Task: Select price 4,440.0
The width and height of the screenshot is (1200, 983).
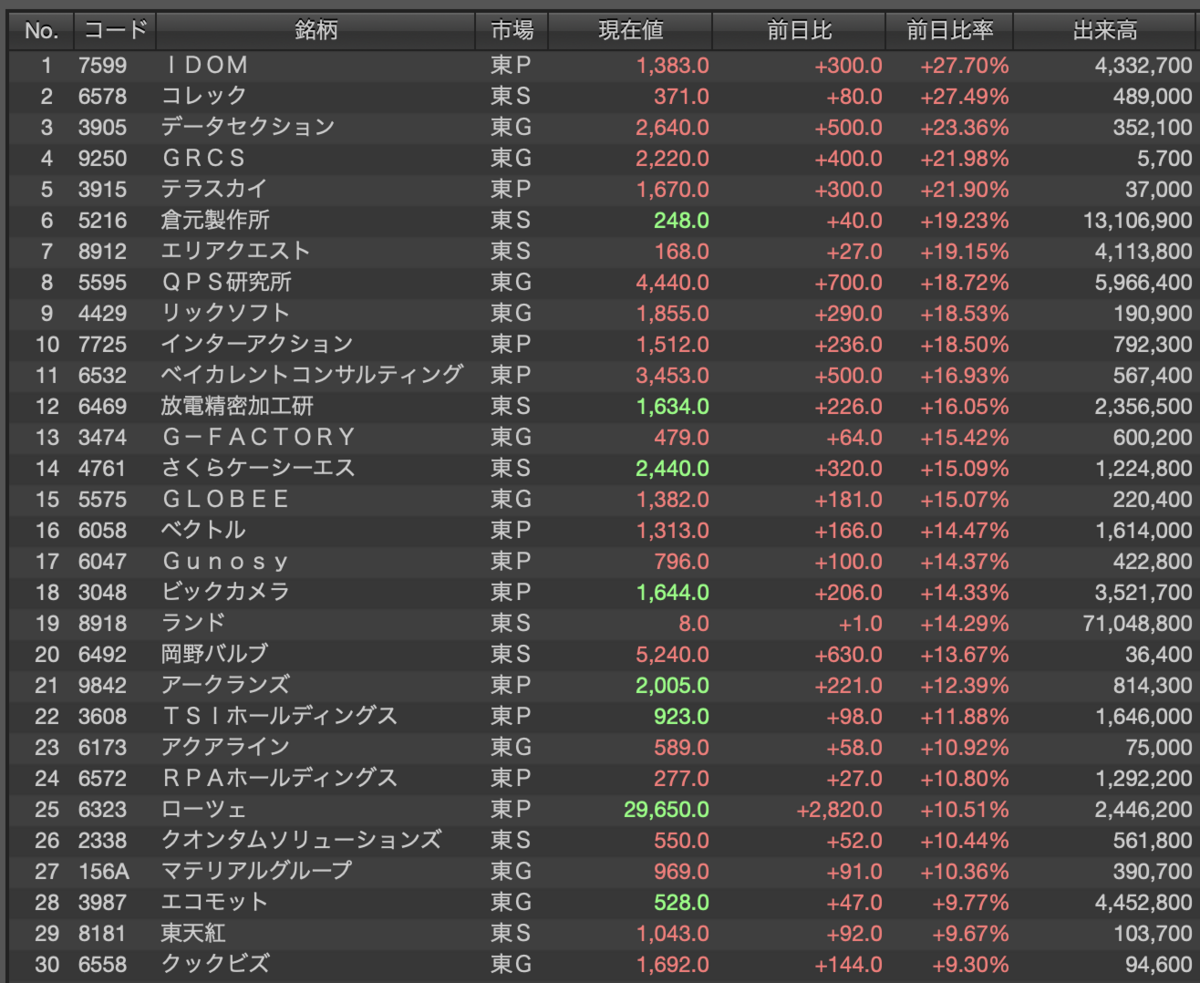Action: [x=673, y=282]
